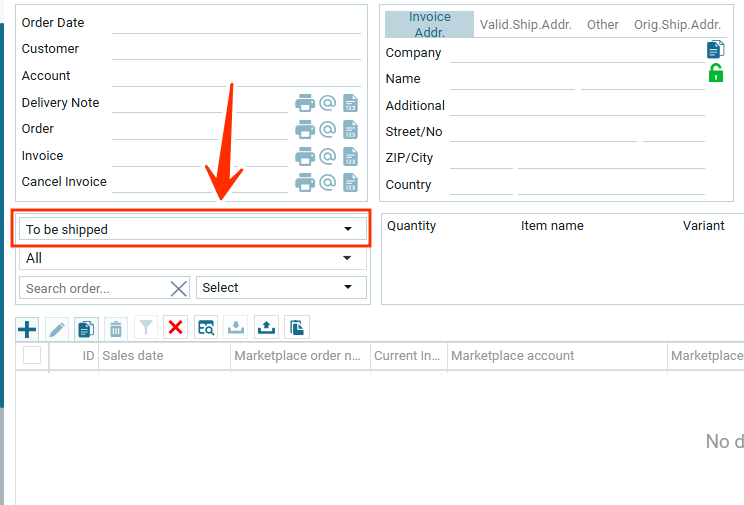Viewport: 744px width, 505px height.
Task: Open the 'Select' dropdown beside search
Action: coord(281,288)
